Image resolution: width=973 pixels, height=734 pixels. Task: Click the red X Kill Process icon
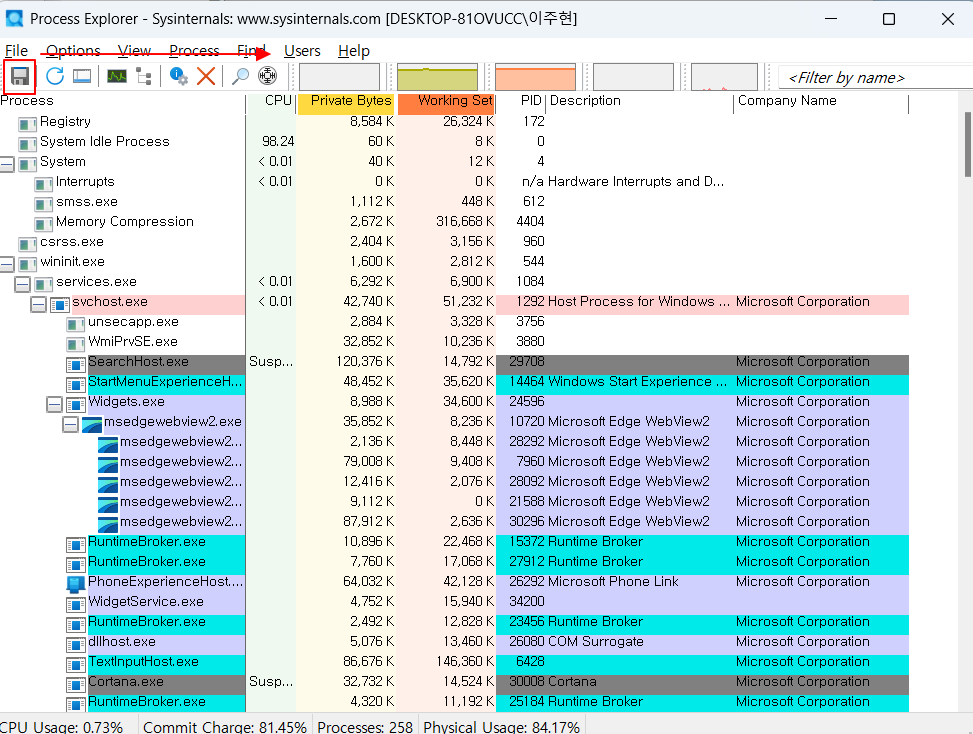click(x=206, y=76)
